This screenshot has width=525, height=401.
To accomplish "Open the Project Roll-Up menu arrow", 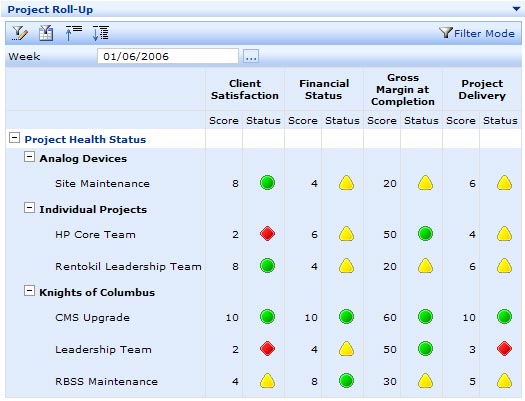I will [516, 9].
